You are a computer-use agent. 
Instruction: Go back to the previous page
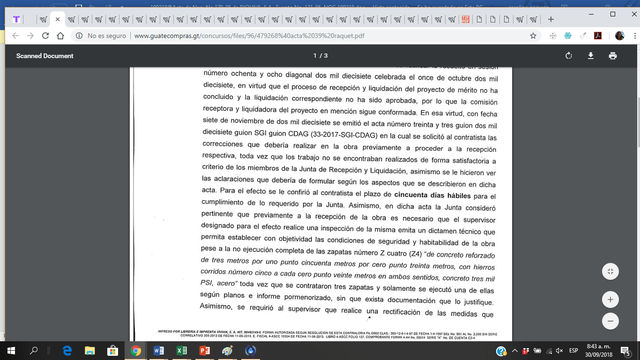[x=16, y=36]
